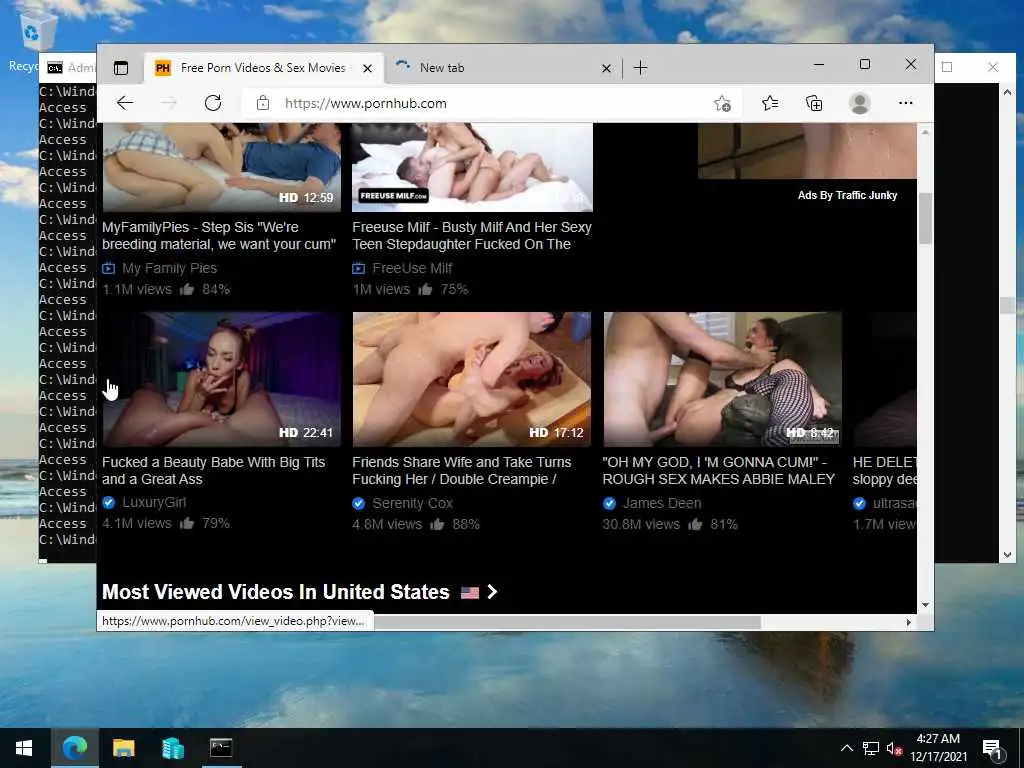Image resolution: width=1024 pixels, height=768 pixels.
Task: Click verified badge beside LuxuryGirl
Action: point(109,502)
